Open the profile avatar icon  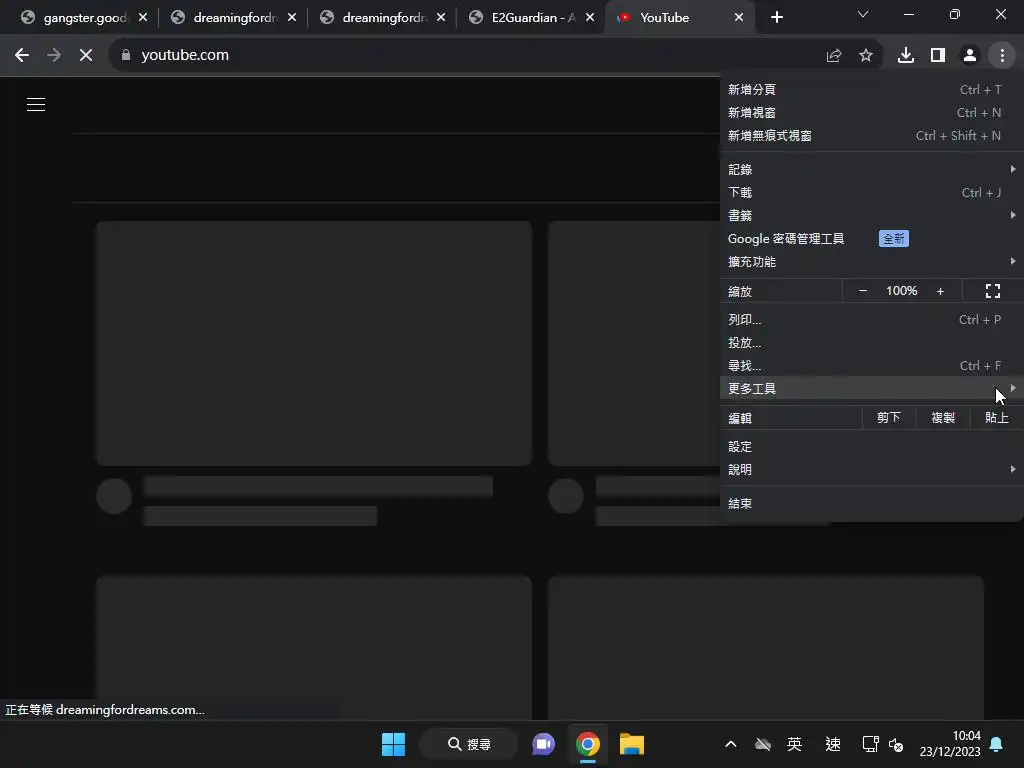[x=970, y=56]
